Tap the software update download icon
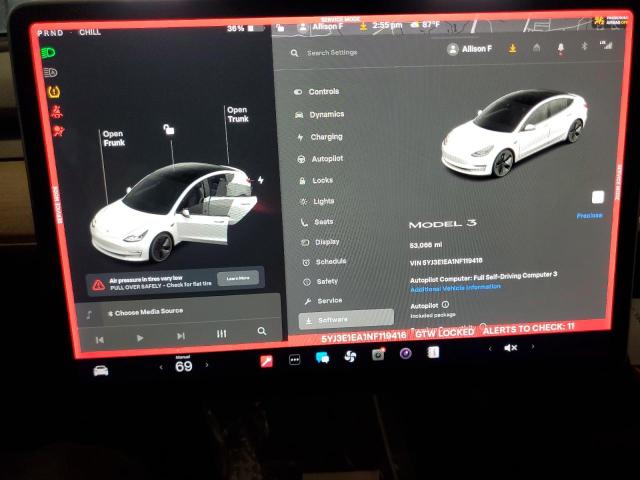This screenshot has height=480, width=640. 513,47
